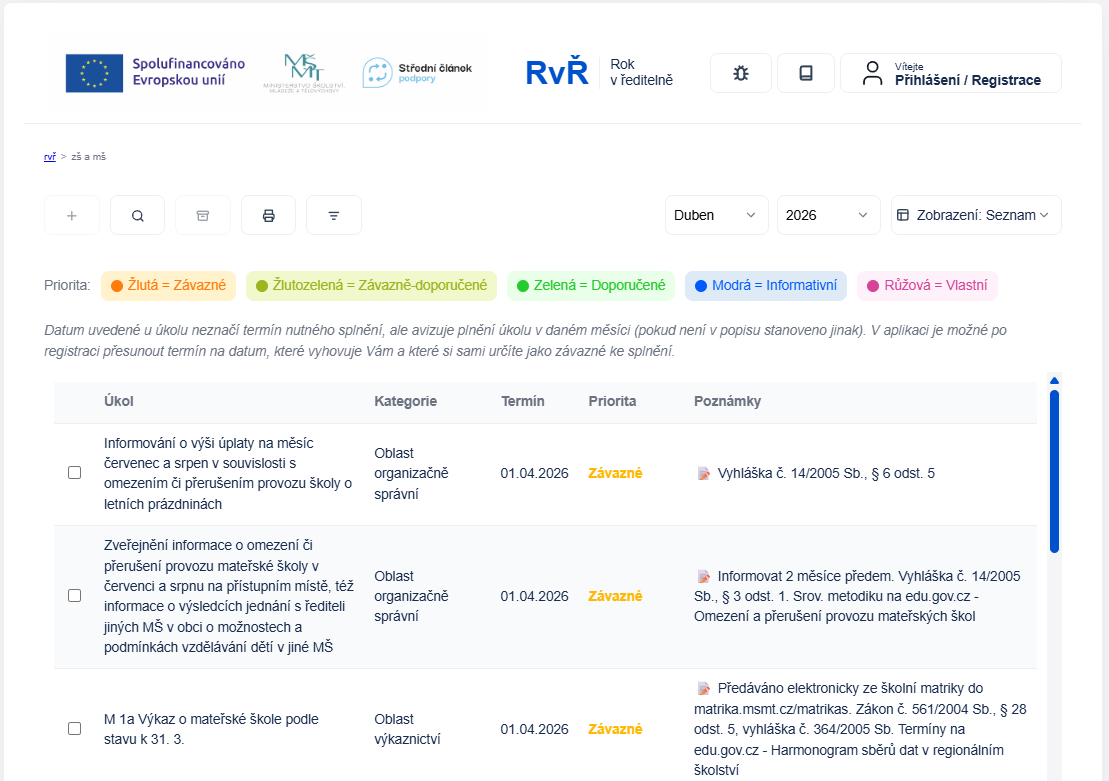
Task: Open the Duben month dropdown
Action: coord(716,215)
